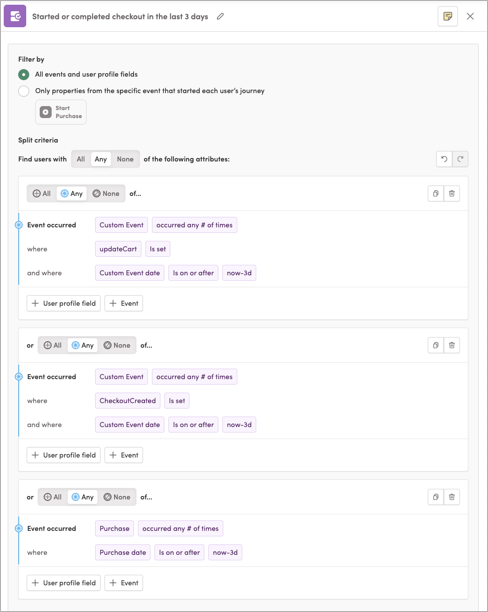Click the Purchase event row marker icon
488x612 pixels.
(x=19, y=529)
